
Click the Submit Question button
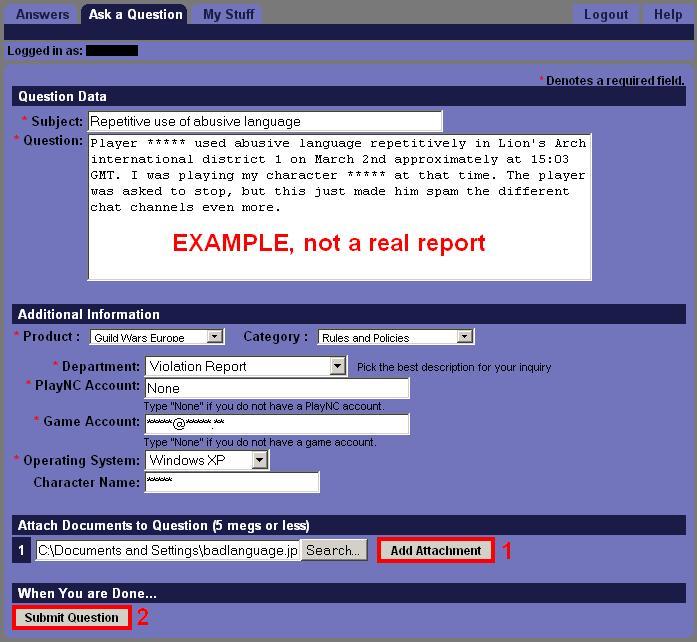(72, 618)
